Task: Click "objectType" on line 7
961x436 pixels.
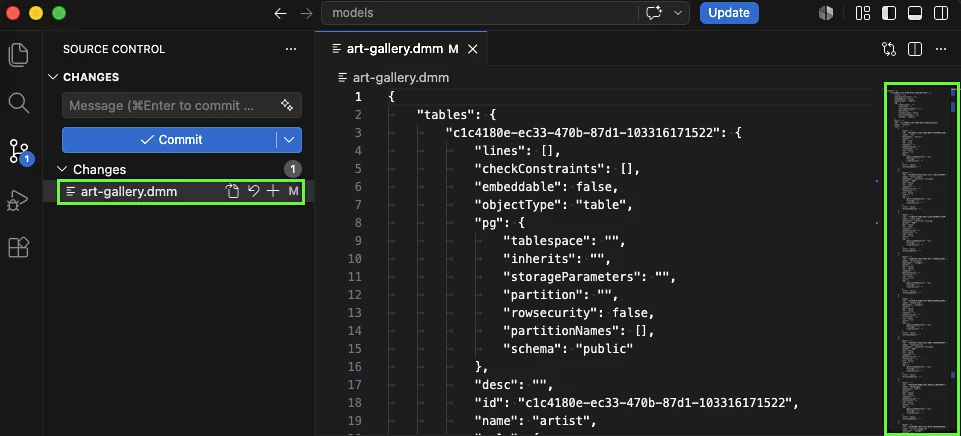Action: click(521, 205)
